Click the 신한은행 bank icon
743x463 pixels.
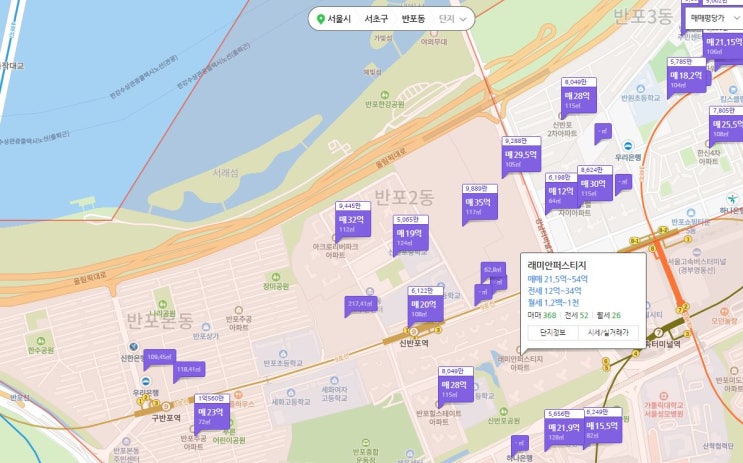pos(134,347)
